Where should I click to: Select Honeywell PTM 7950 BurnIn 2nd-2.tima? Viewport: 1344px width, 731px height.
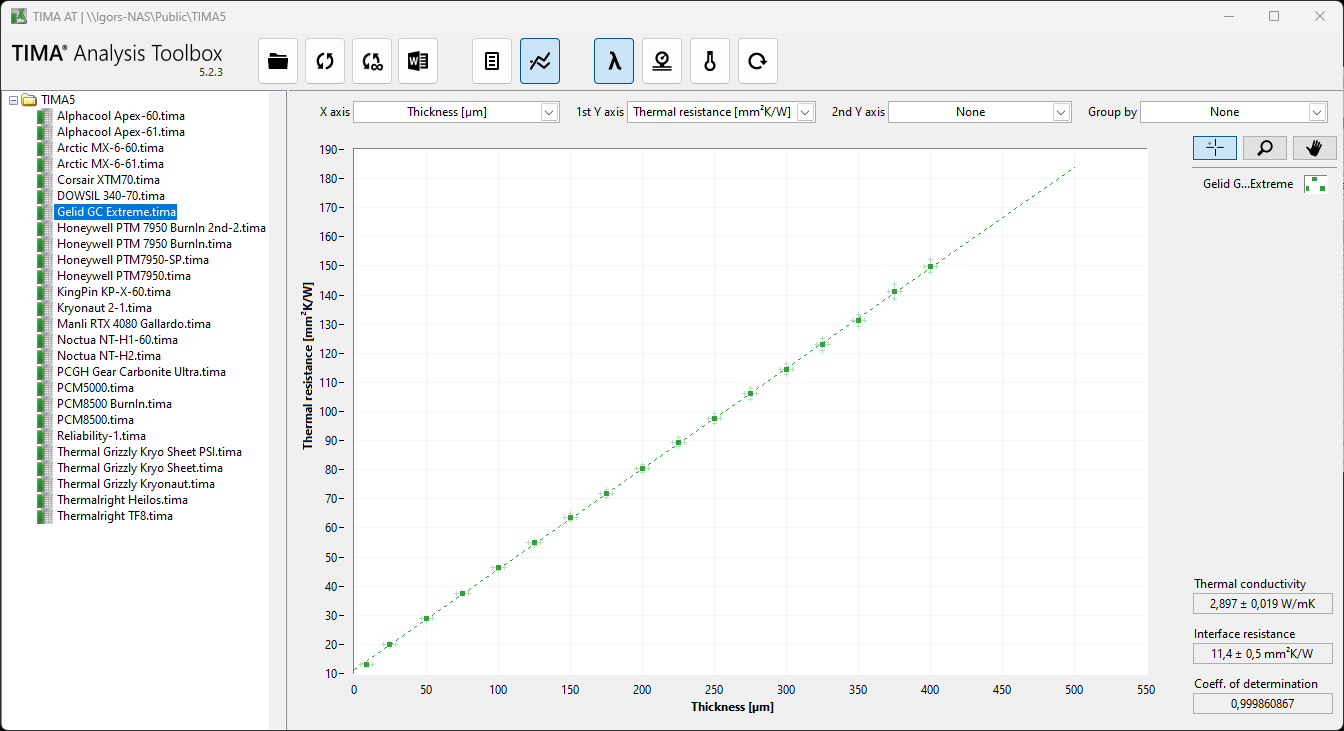(161, 228)
